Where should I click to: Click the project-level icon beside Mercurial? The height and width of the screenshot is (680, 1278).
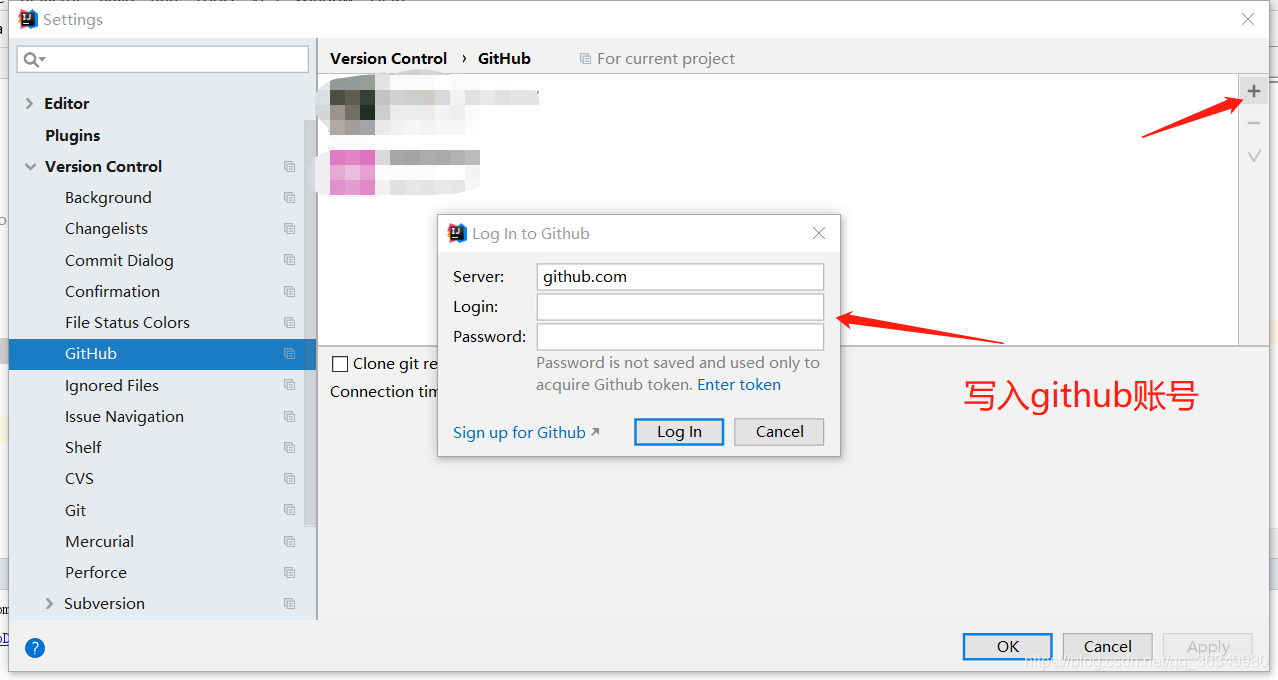(x=289, y=542)
